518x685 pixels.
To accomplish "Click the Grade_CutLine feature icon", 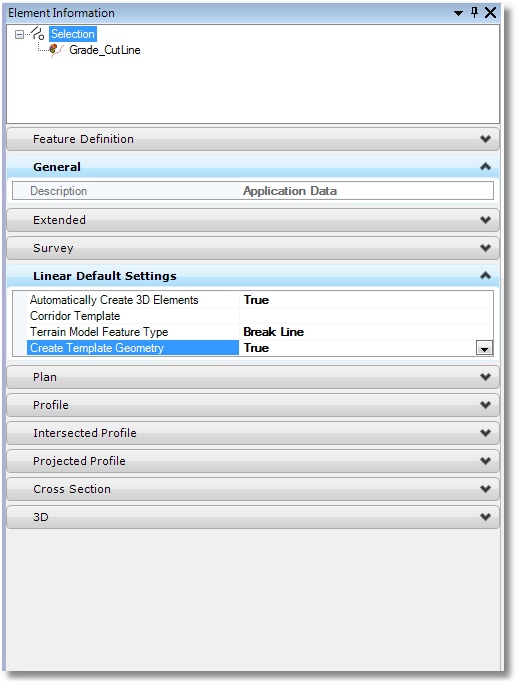I will (56, 50).
